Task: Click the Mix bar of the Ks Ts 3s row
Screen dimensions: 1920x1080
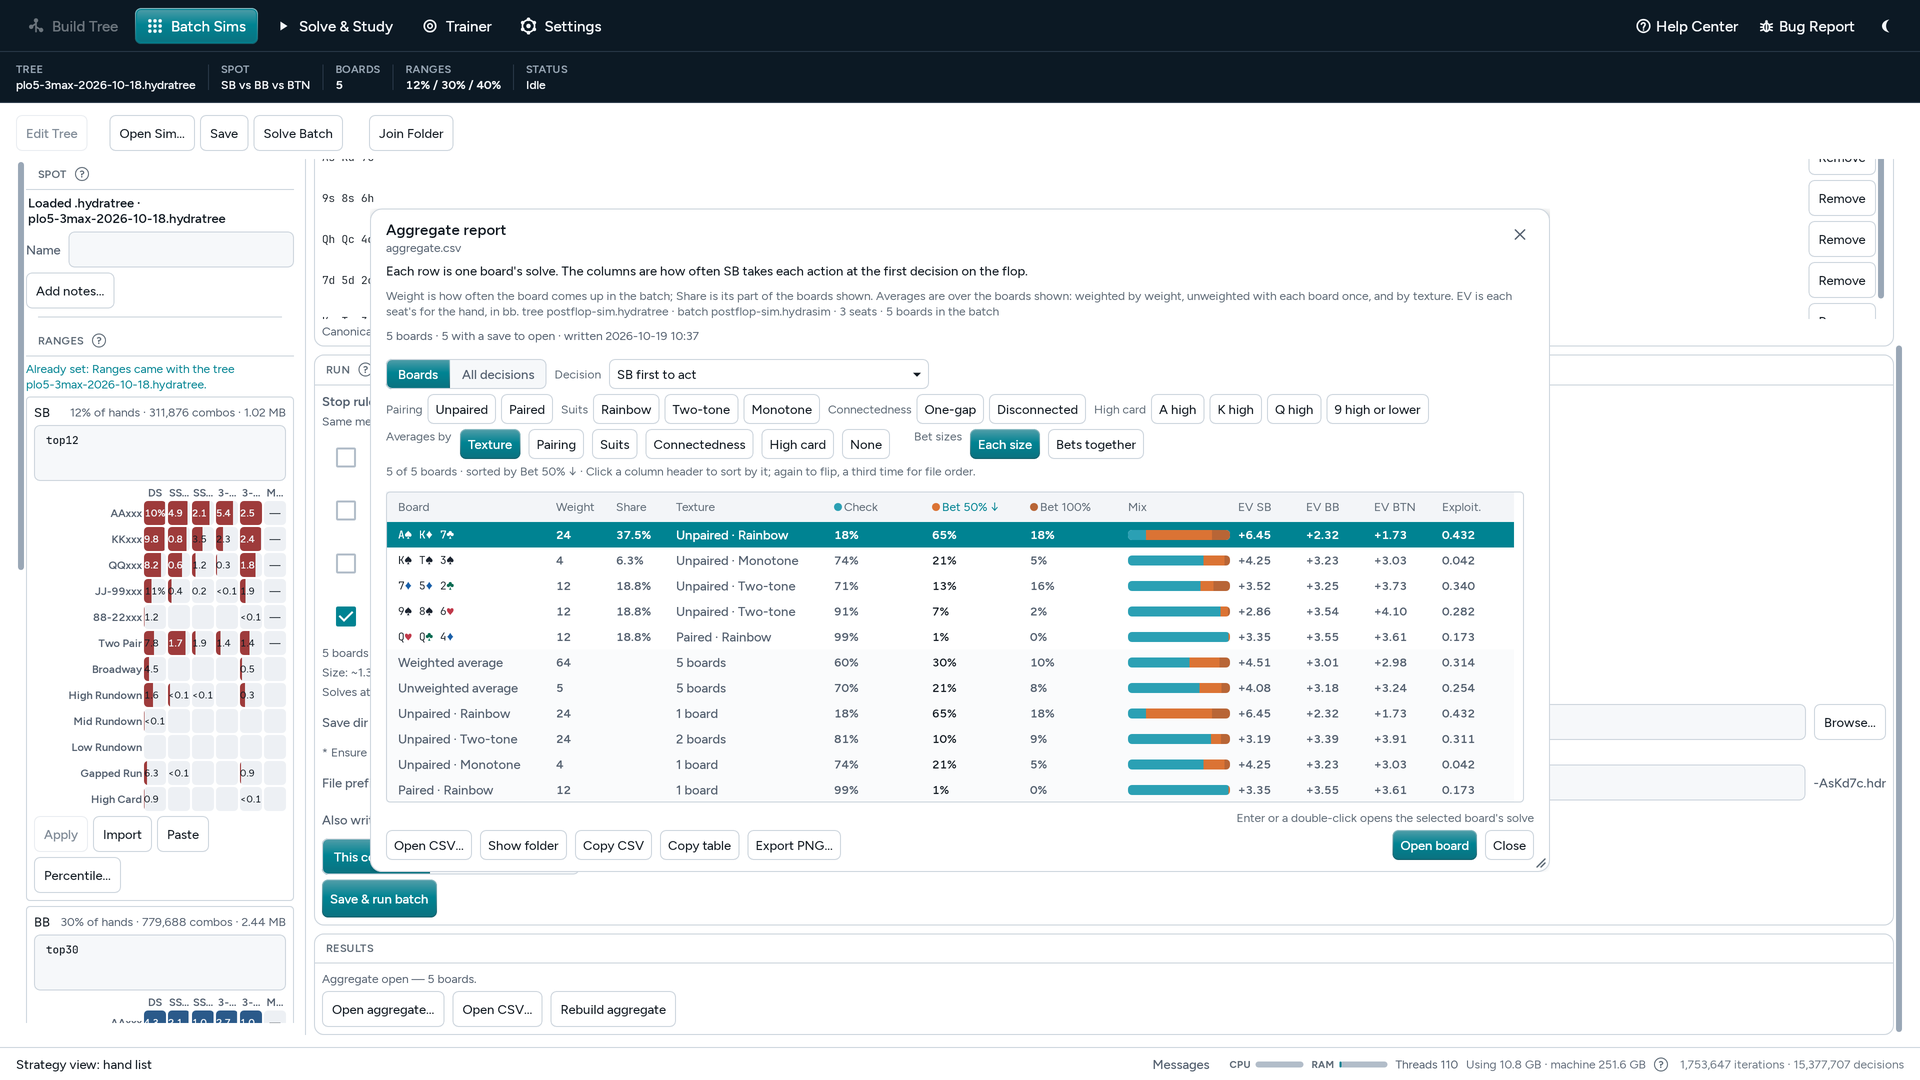Action: point(1178,561)
